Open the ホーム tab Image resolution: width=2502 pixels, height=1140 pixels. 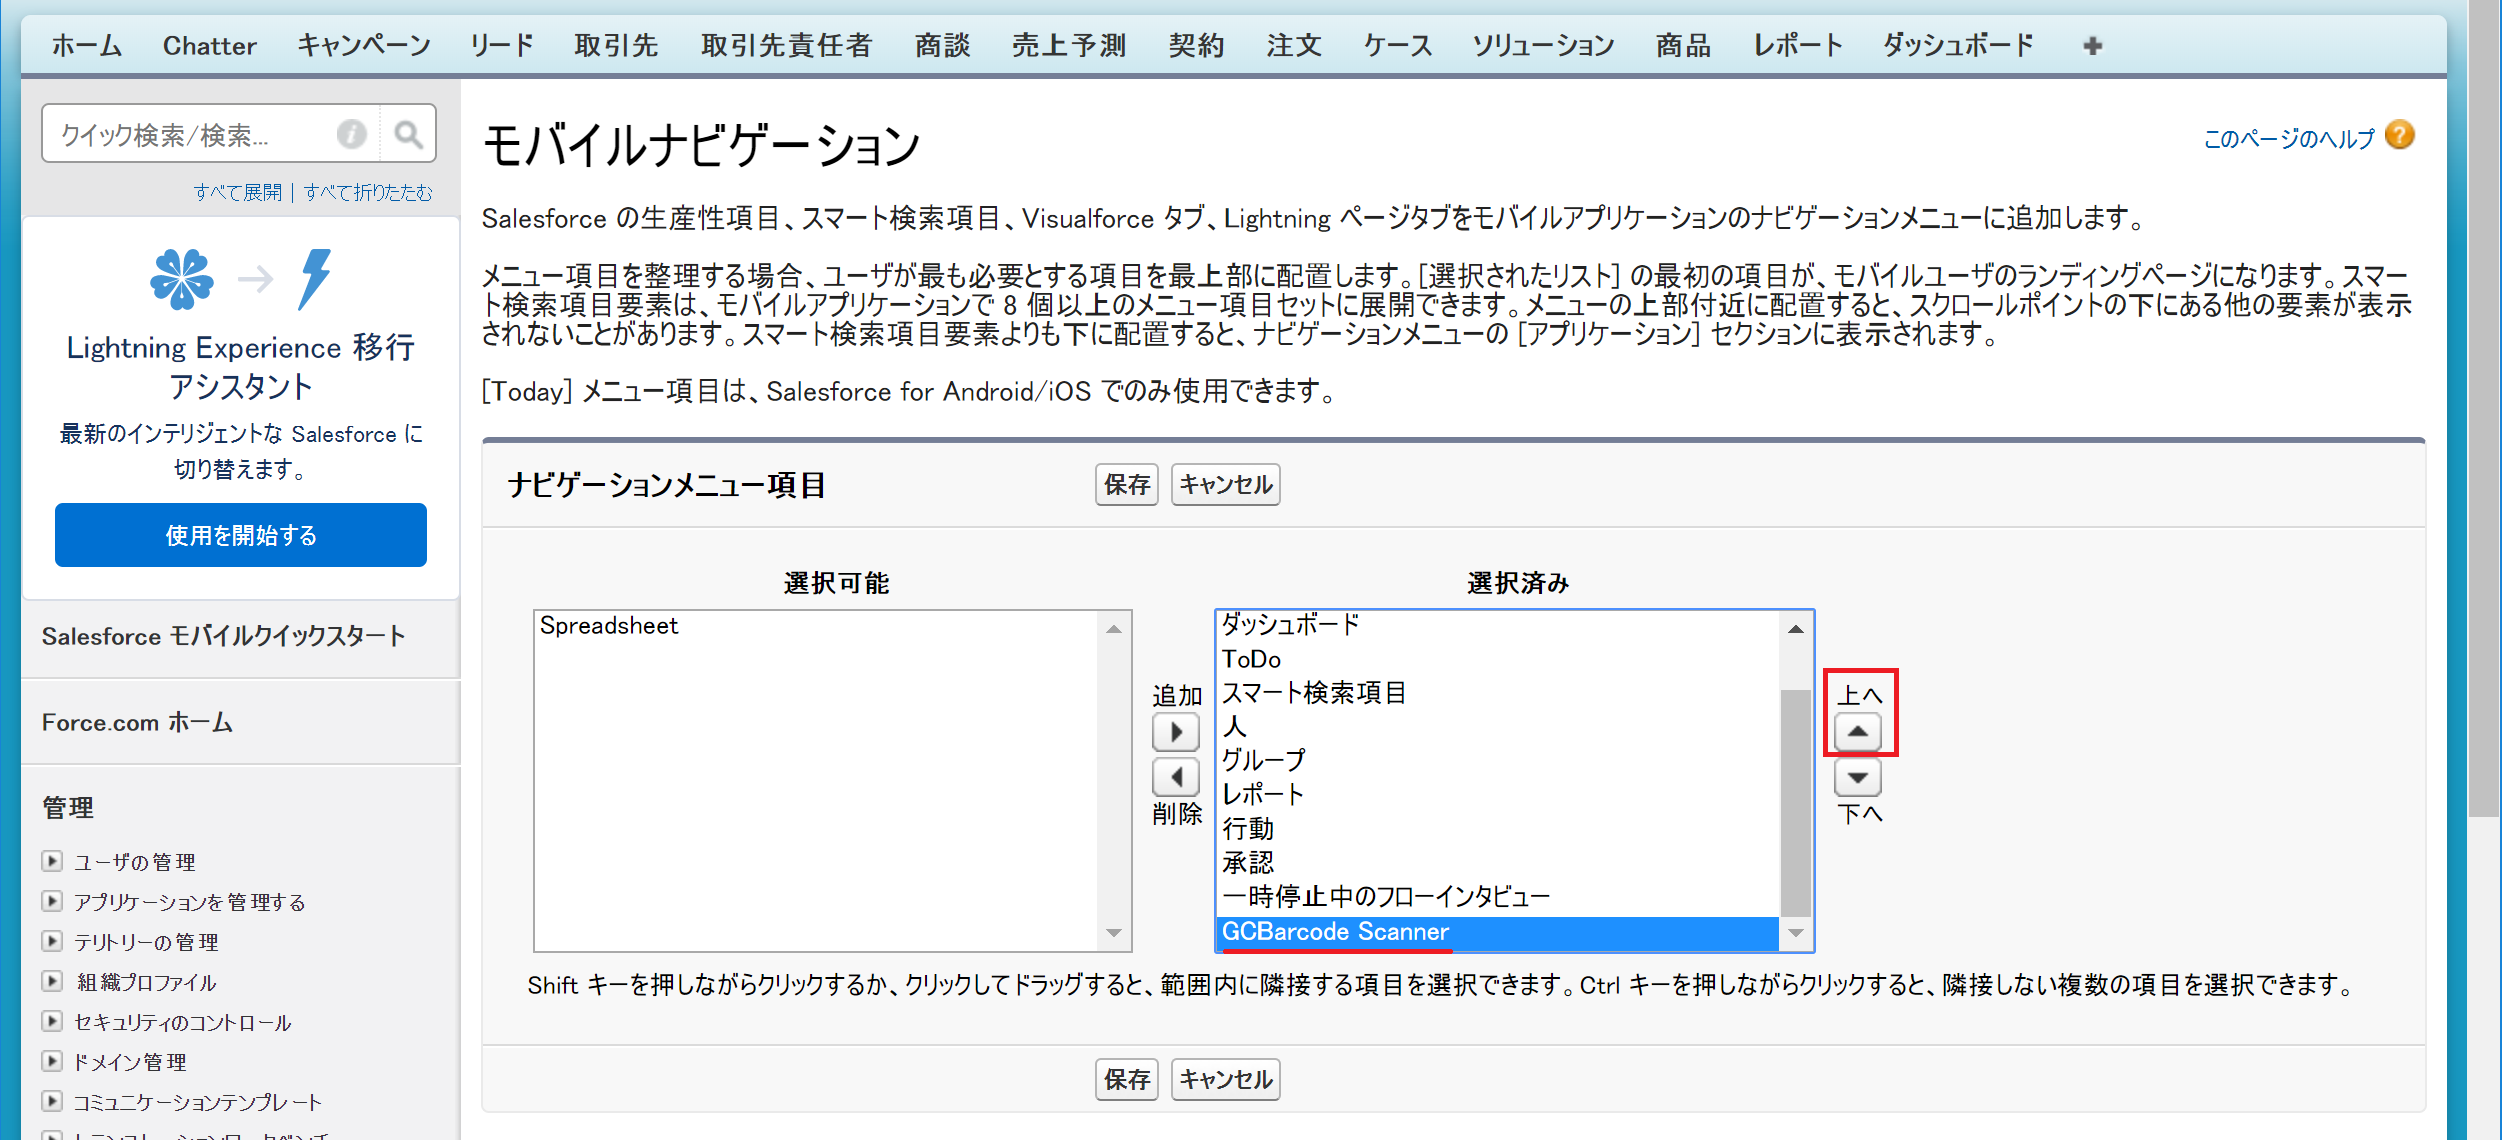(87, 46)
